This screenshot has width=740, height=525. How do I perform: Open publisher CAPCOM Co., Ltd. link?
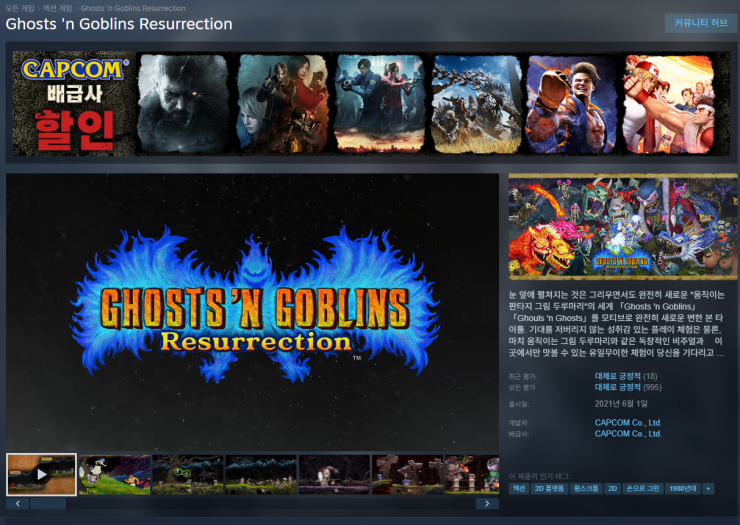(628, 434)
